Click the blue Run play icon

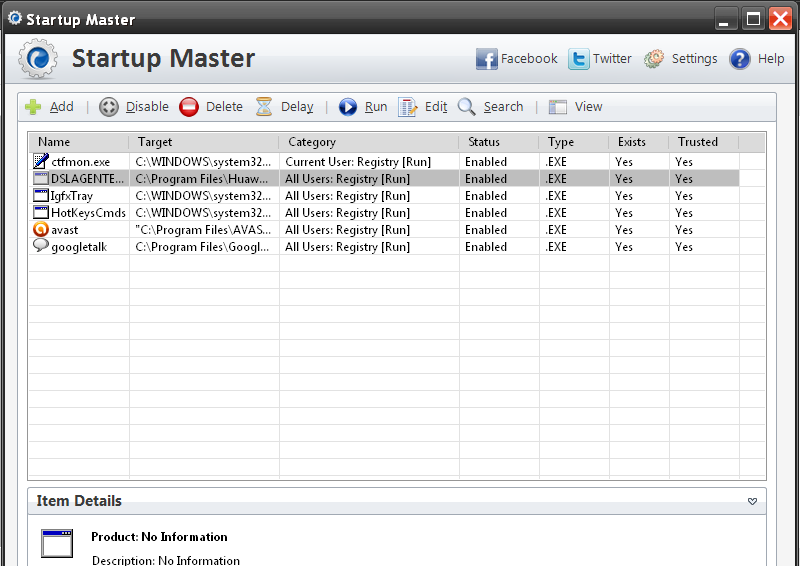348,107
